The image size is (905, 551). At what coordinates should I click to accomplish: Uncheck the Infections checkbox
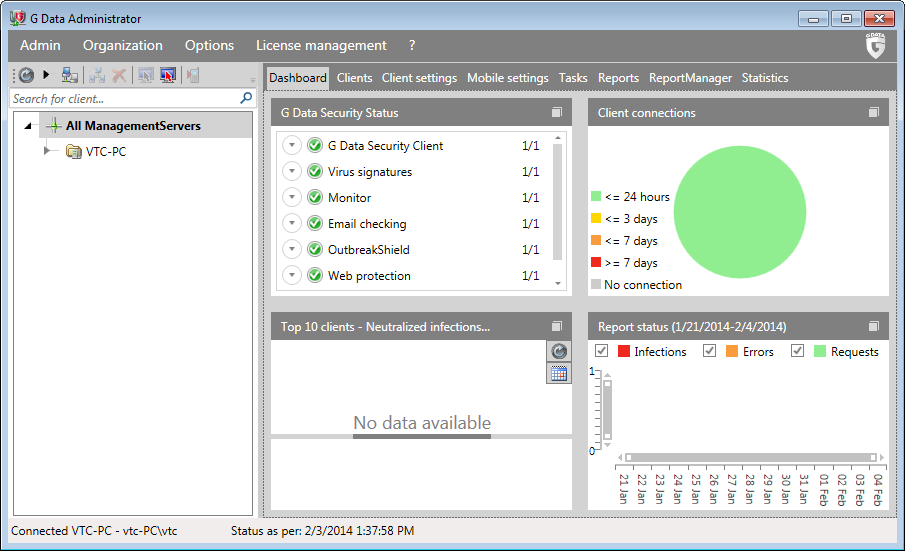[x=602, y=351]
